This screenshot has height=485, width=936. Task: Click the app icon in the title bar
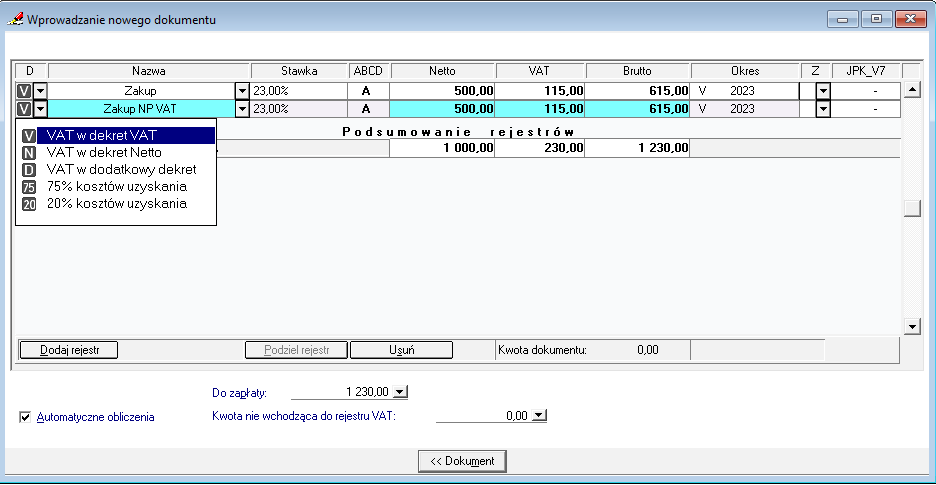tap(15, 19)
